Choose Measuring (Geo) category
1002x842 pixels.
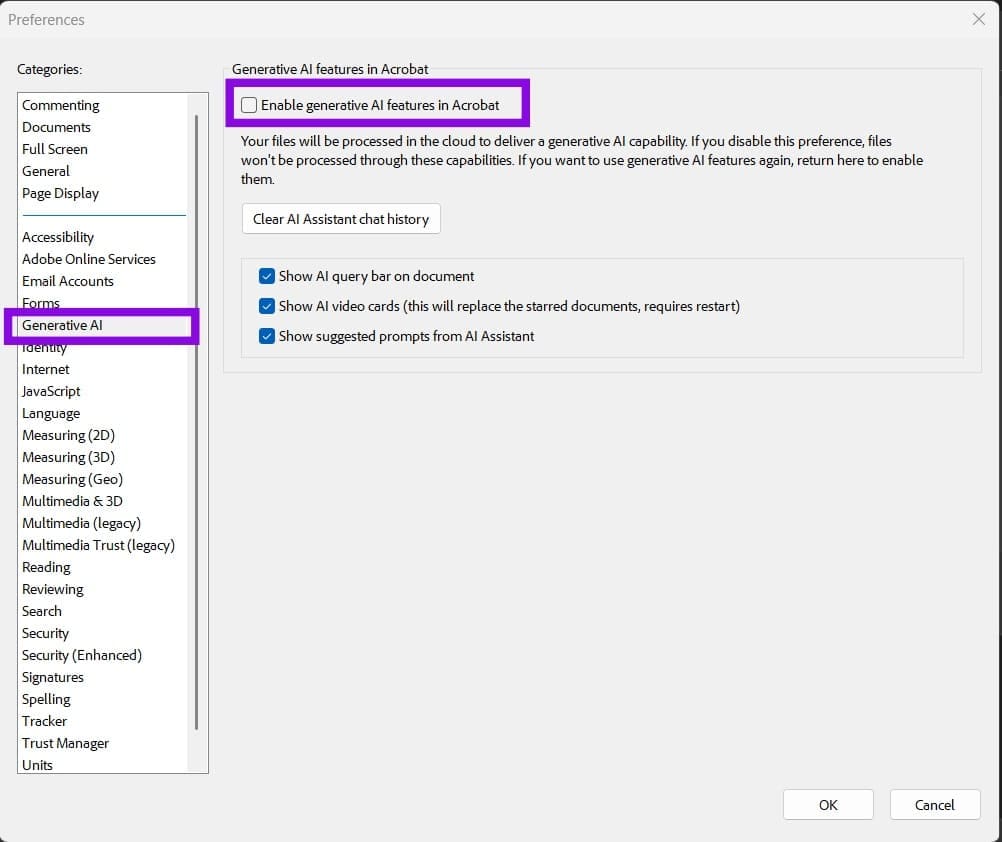[72, 480]
